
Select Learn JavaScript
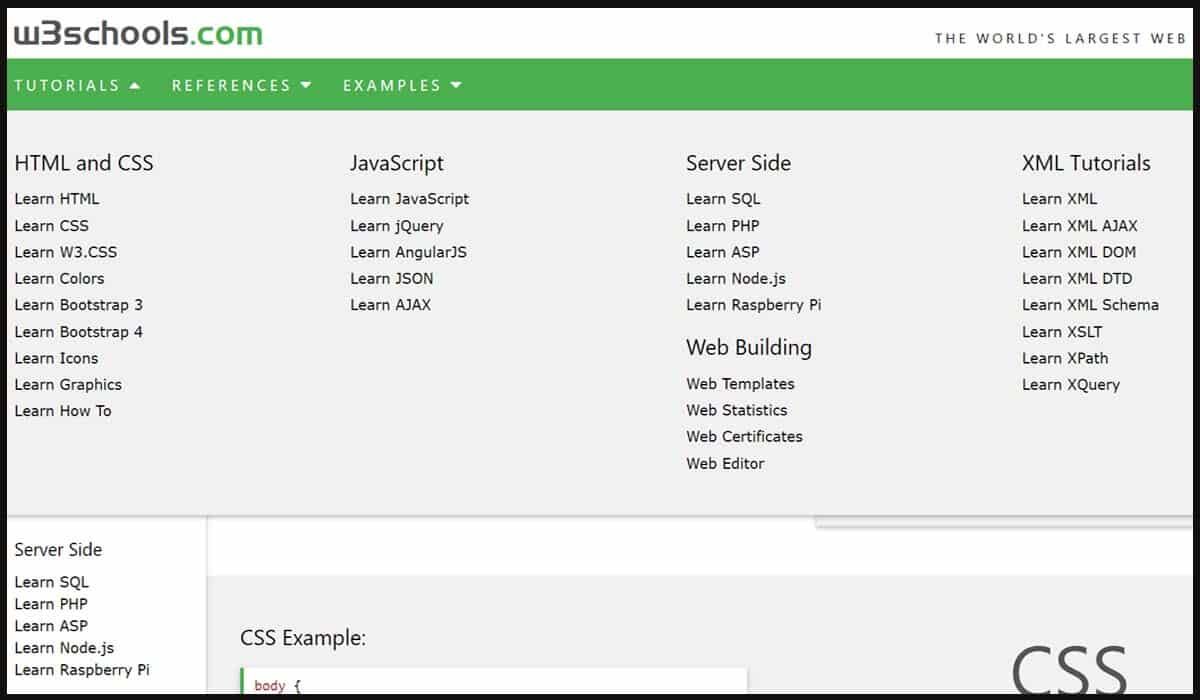coord(409,198)
